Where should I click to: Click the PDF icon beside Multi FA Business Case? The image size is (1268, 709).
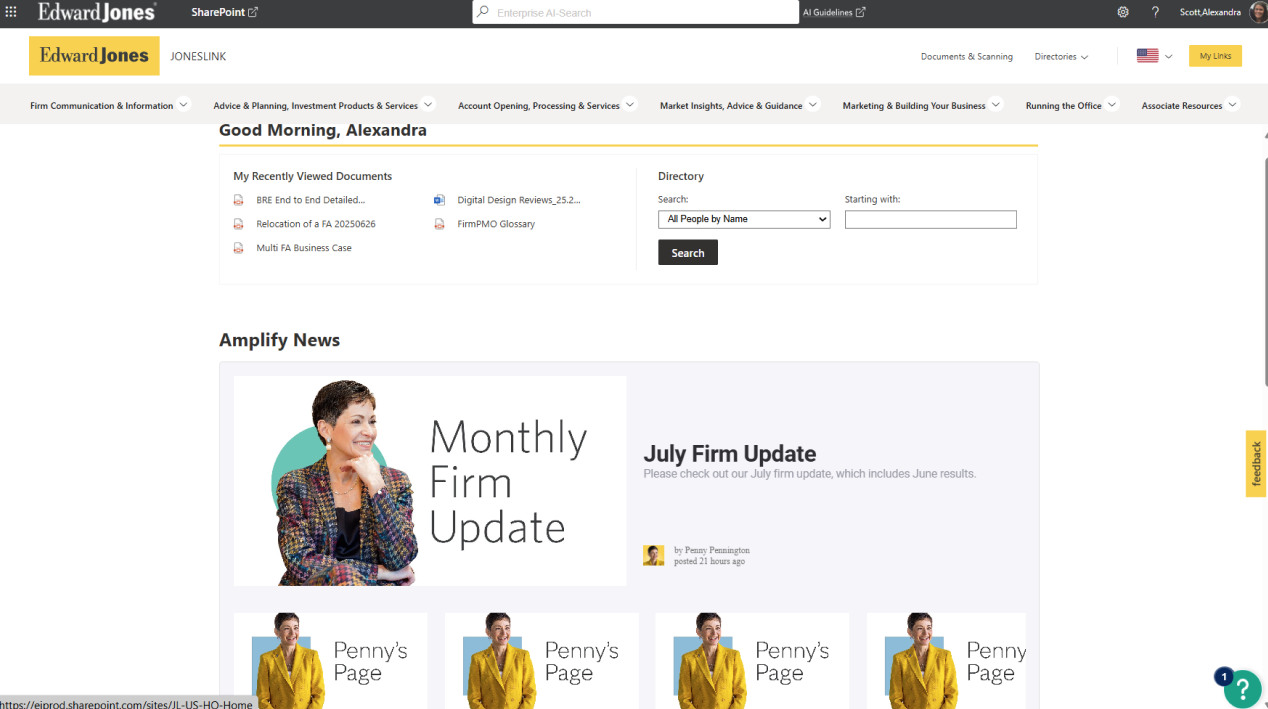(239, 248)
